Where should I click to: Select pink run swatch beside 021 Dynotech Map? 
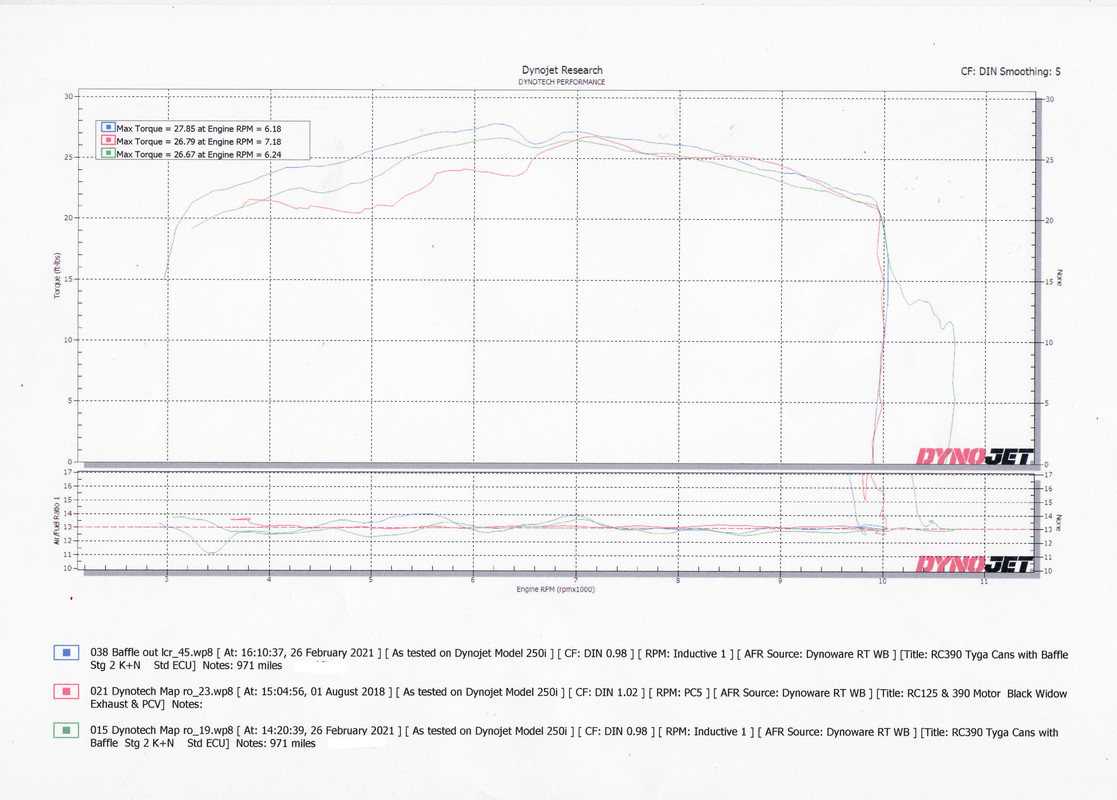[x=66, y=691]
